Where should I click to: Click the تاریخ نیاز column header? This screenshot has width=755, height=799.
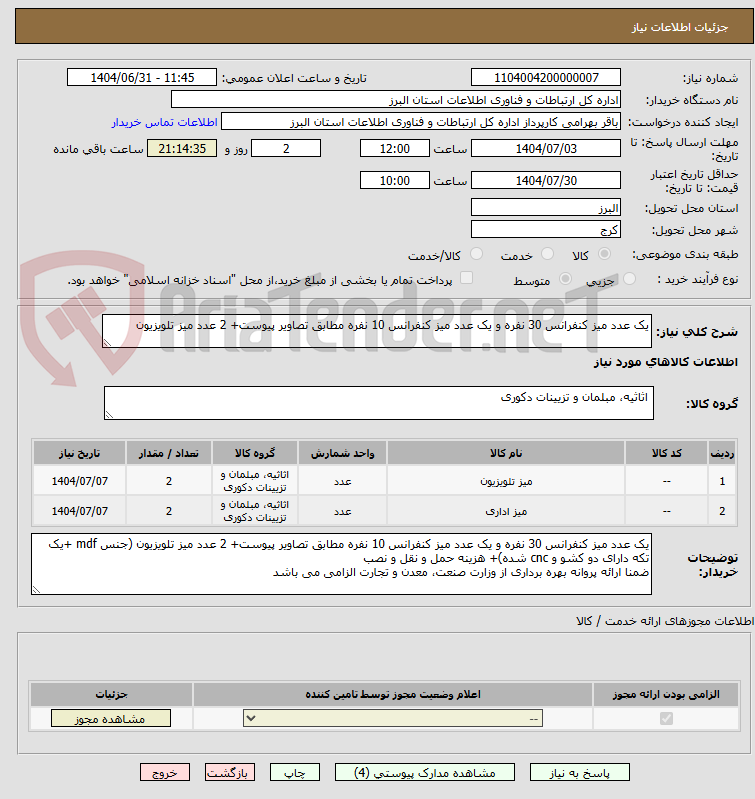coord(79,453)
